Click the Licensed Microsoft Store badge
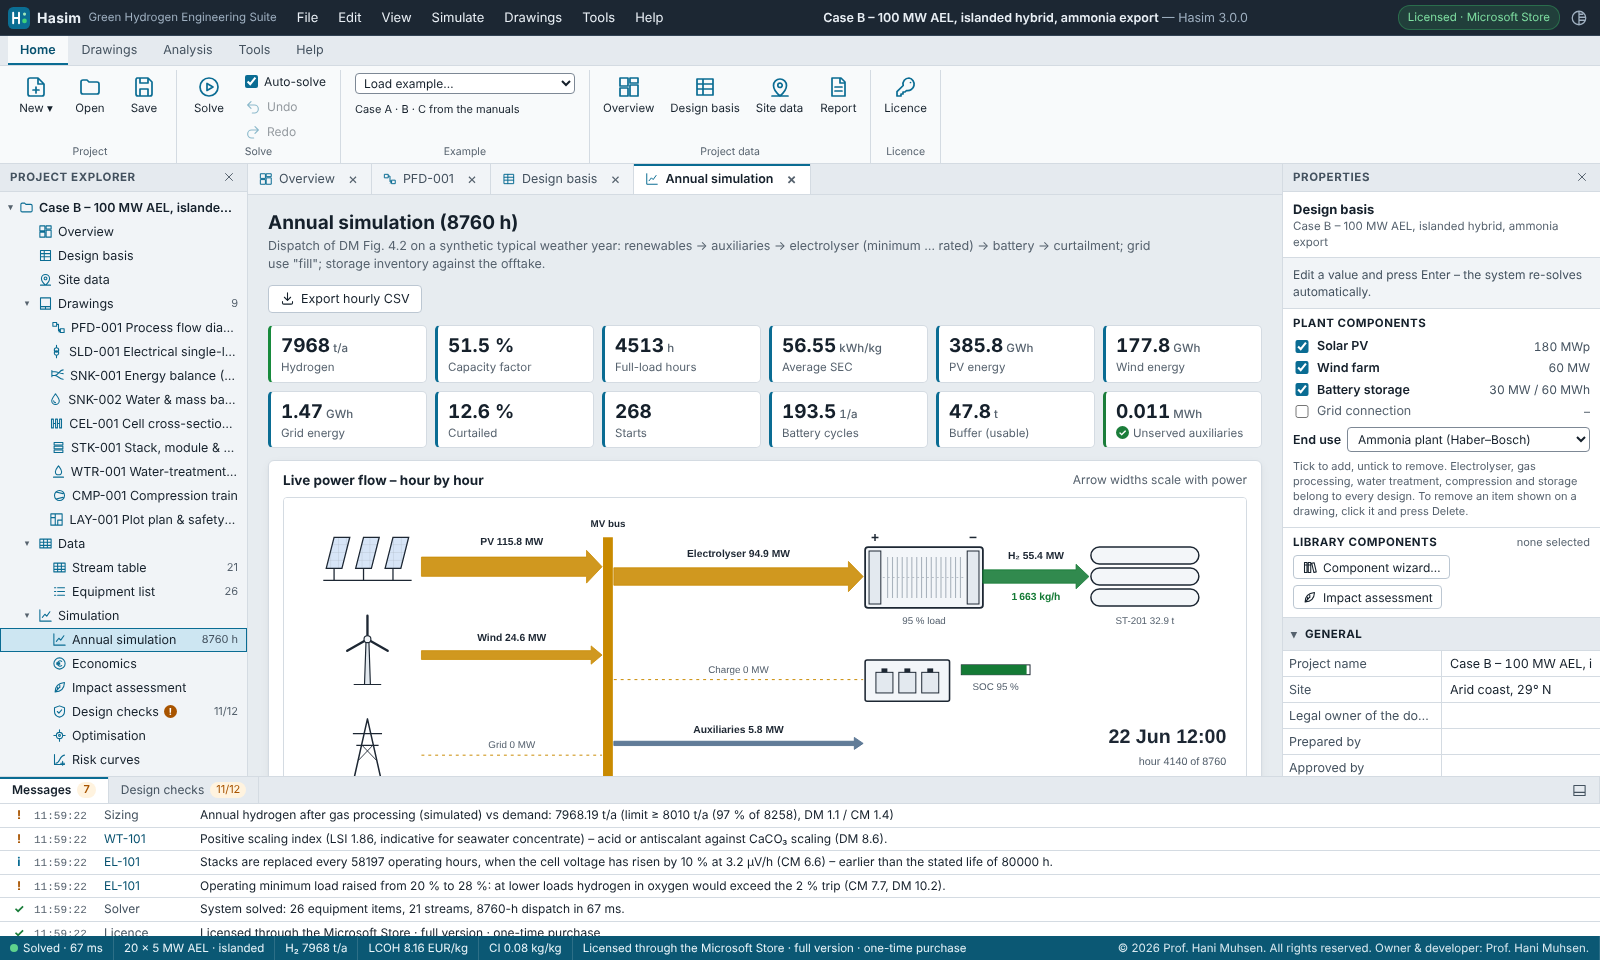 [1478, 17]
